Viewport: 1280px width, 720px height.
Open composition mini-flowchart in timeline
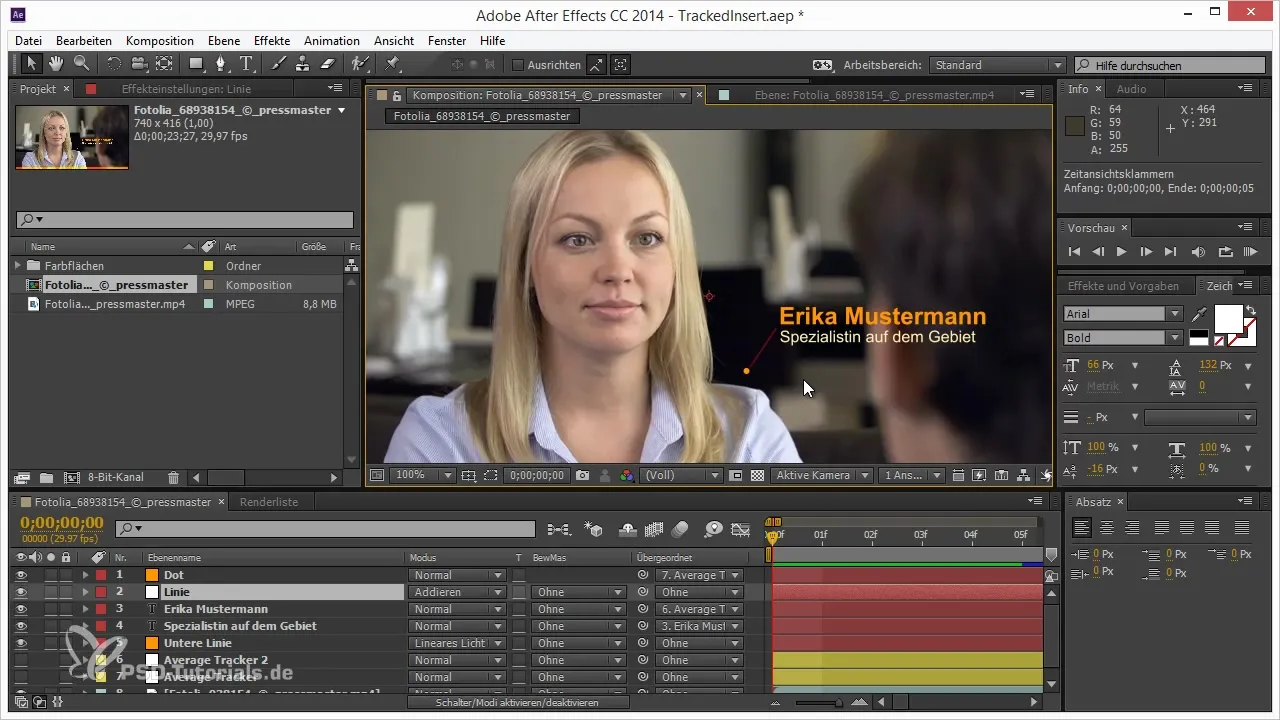[559, 528]
